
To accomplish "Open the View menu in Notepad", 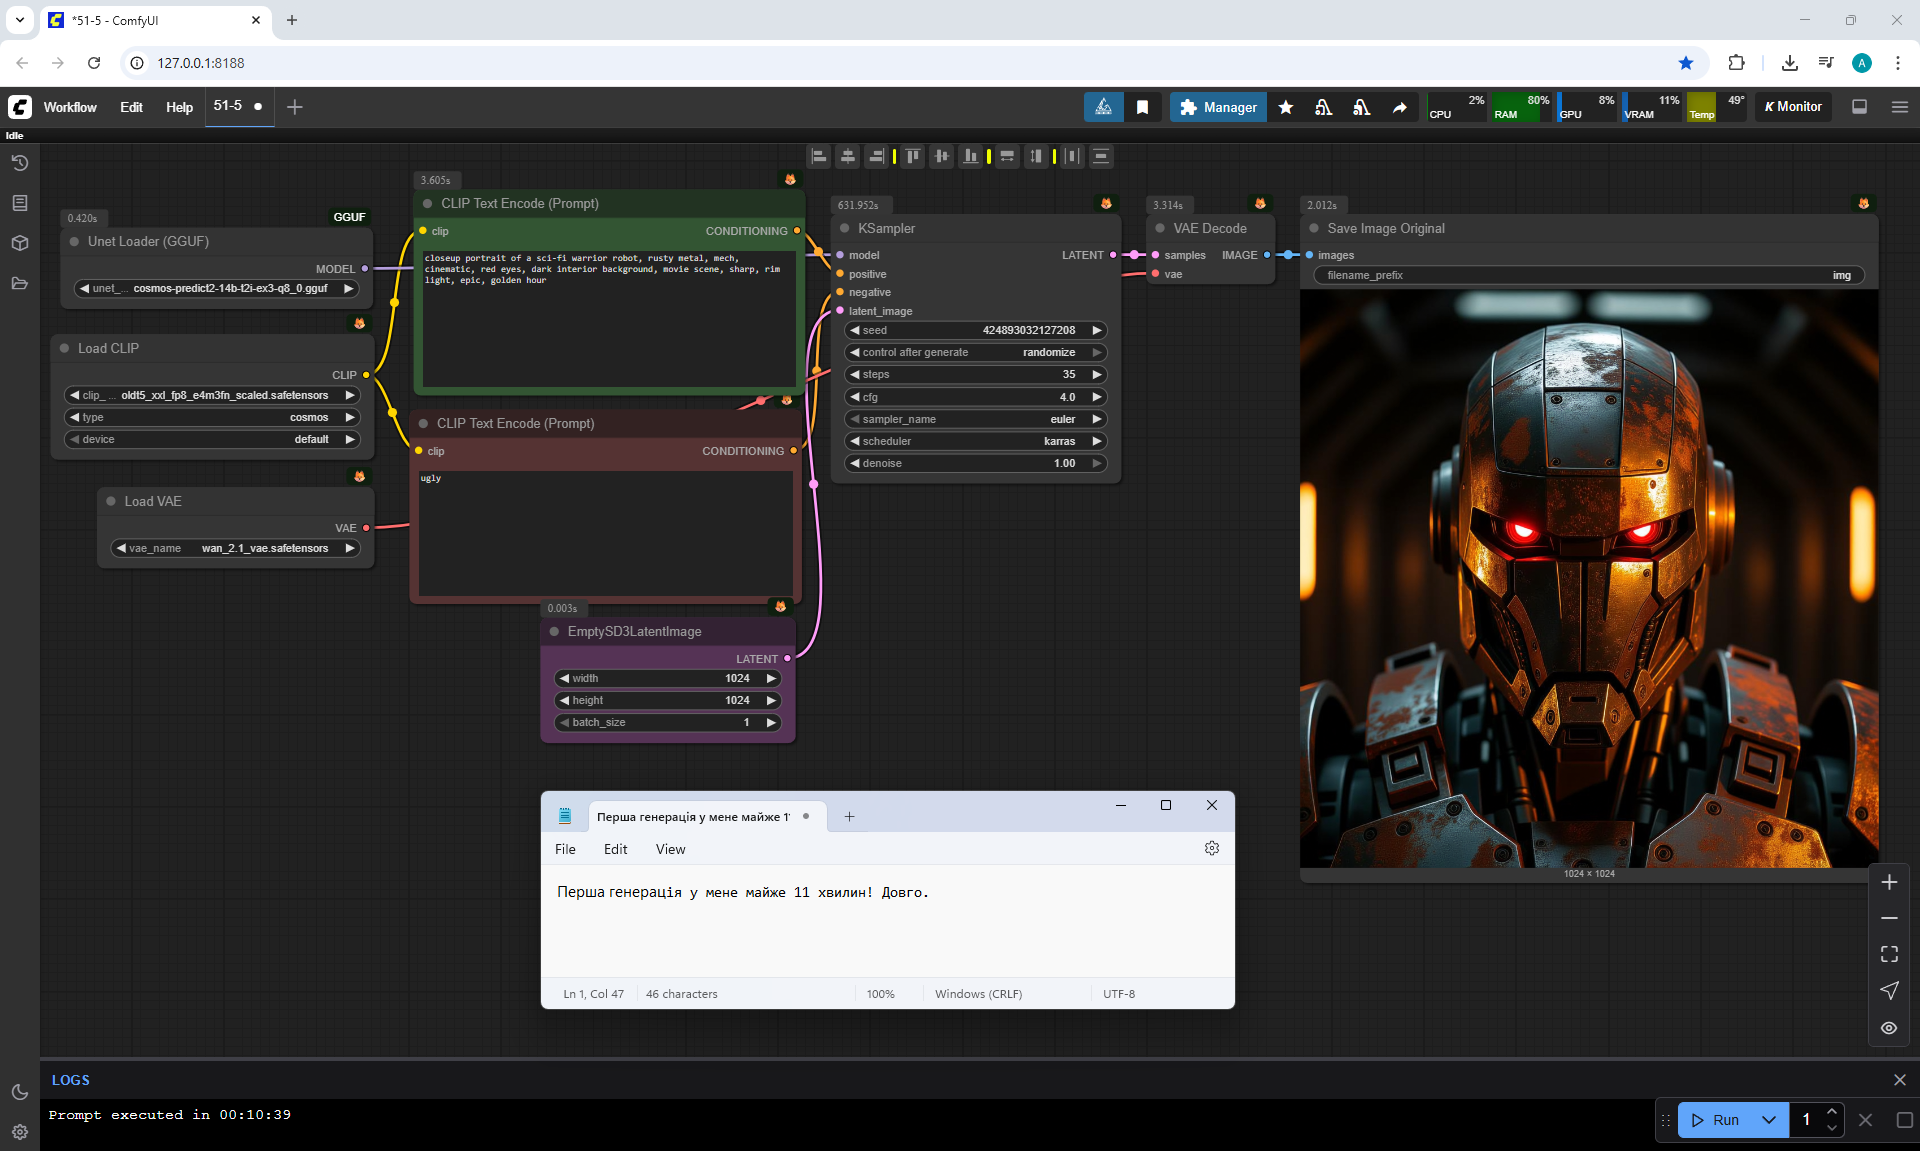I will (670, 849).
